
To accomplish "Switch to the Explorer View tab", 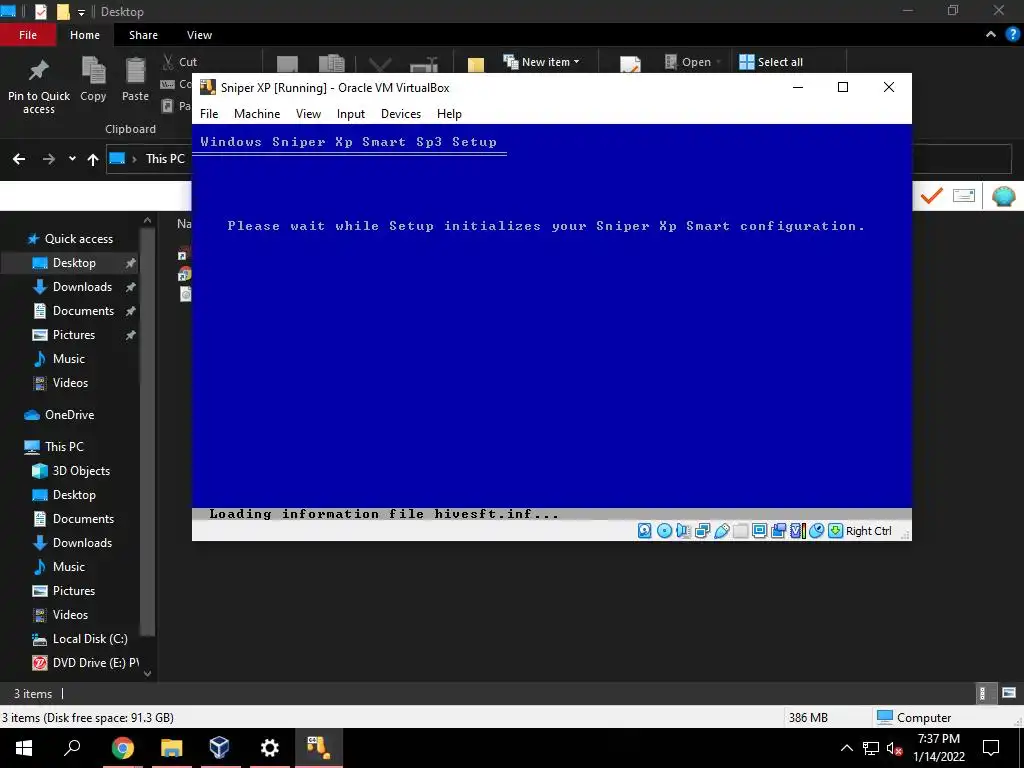I will (x=199, y=35).
